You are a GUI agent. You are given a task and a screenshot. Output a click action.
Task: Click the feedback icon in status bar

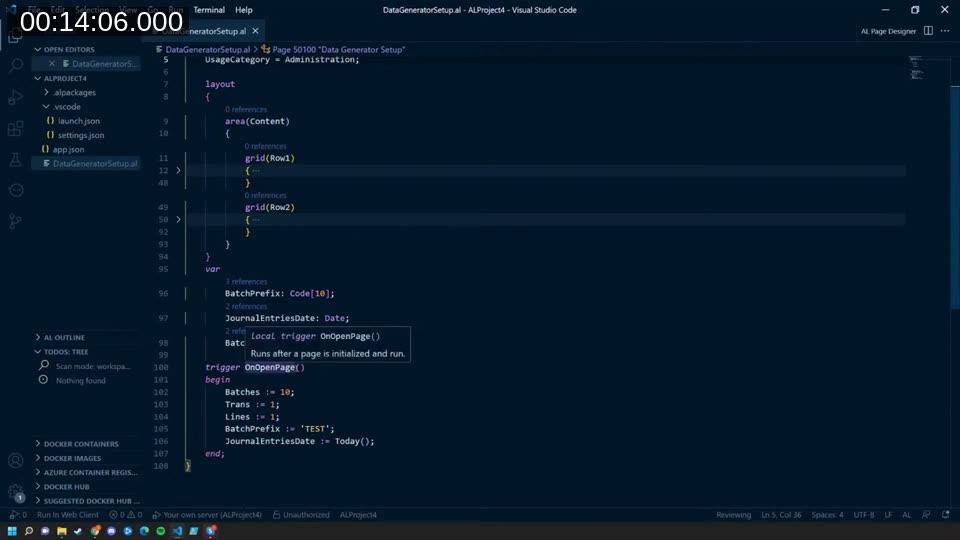pos(926,515)
